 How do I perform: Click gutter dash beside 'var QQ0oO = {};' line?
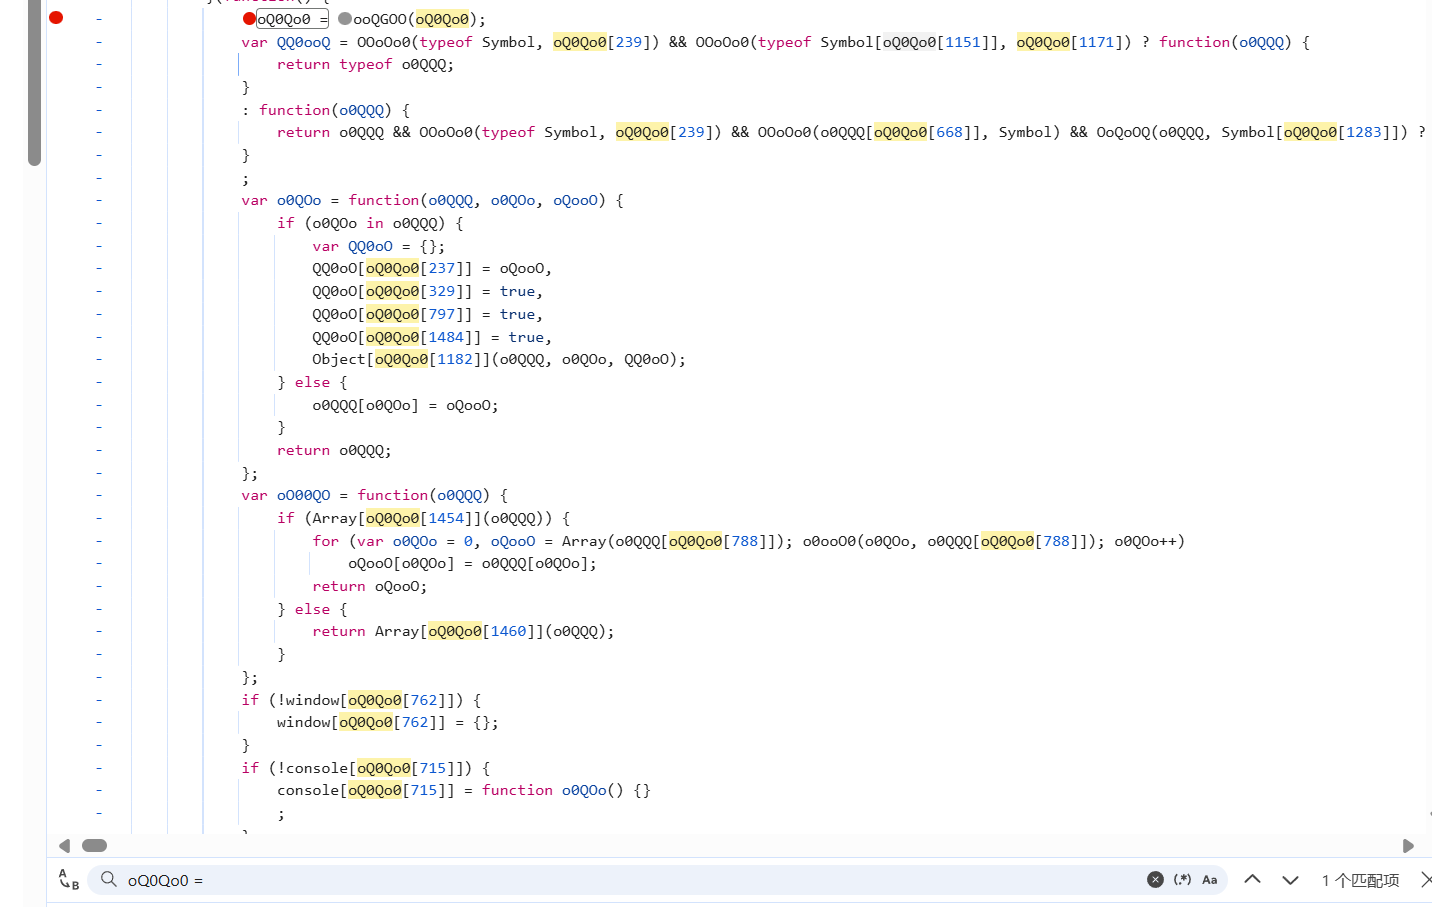[99, 246]
